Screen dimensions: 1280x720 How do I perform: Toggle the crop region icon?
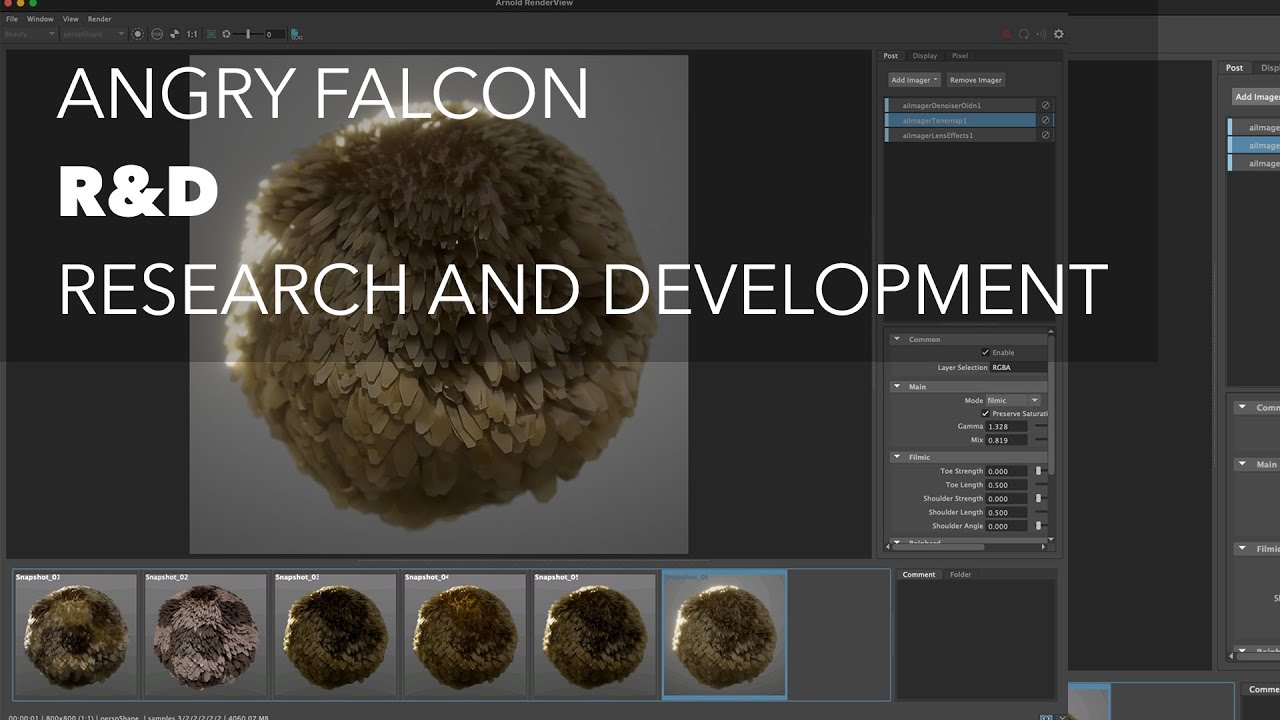coord(211,34)
